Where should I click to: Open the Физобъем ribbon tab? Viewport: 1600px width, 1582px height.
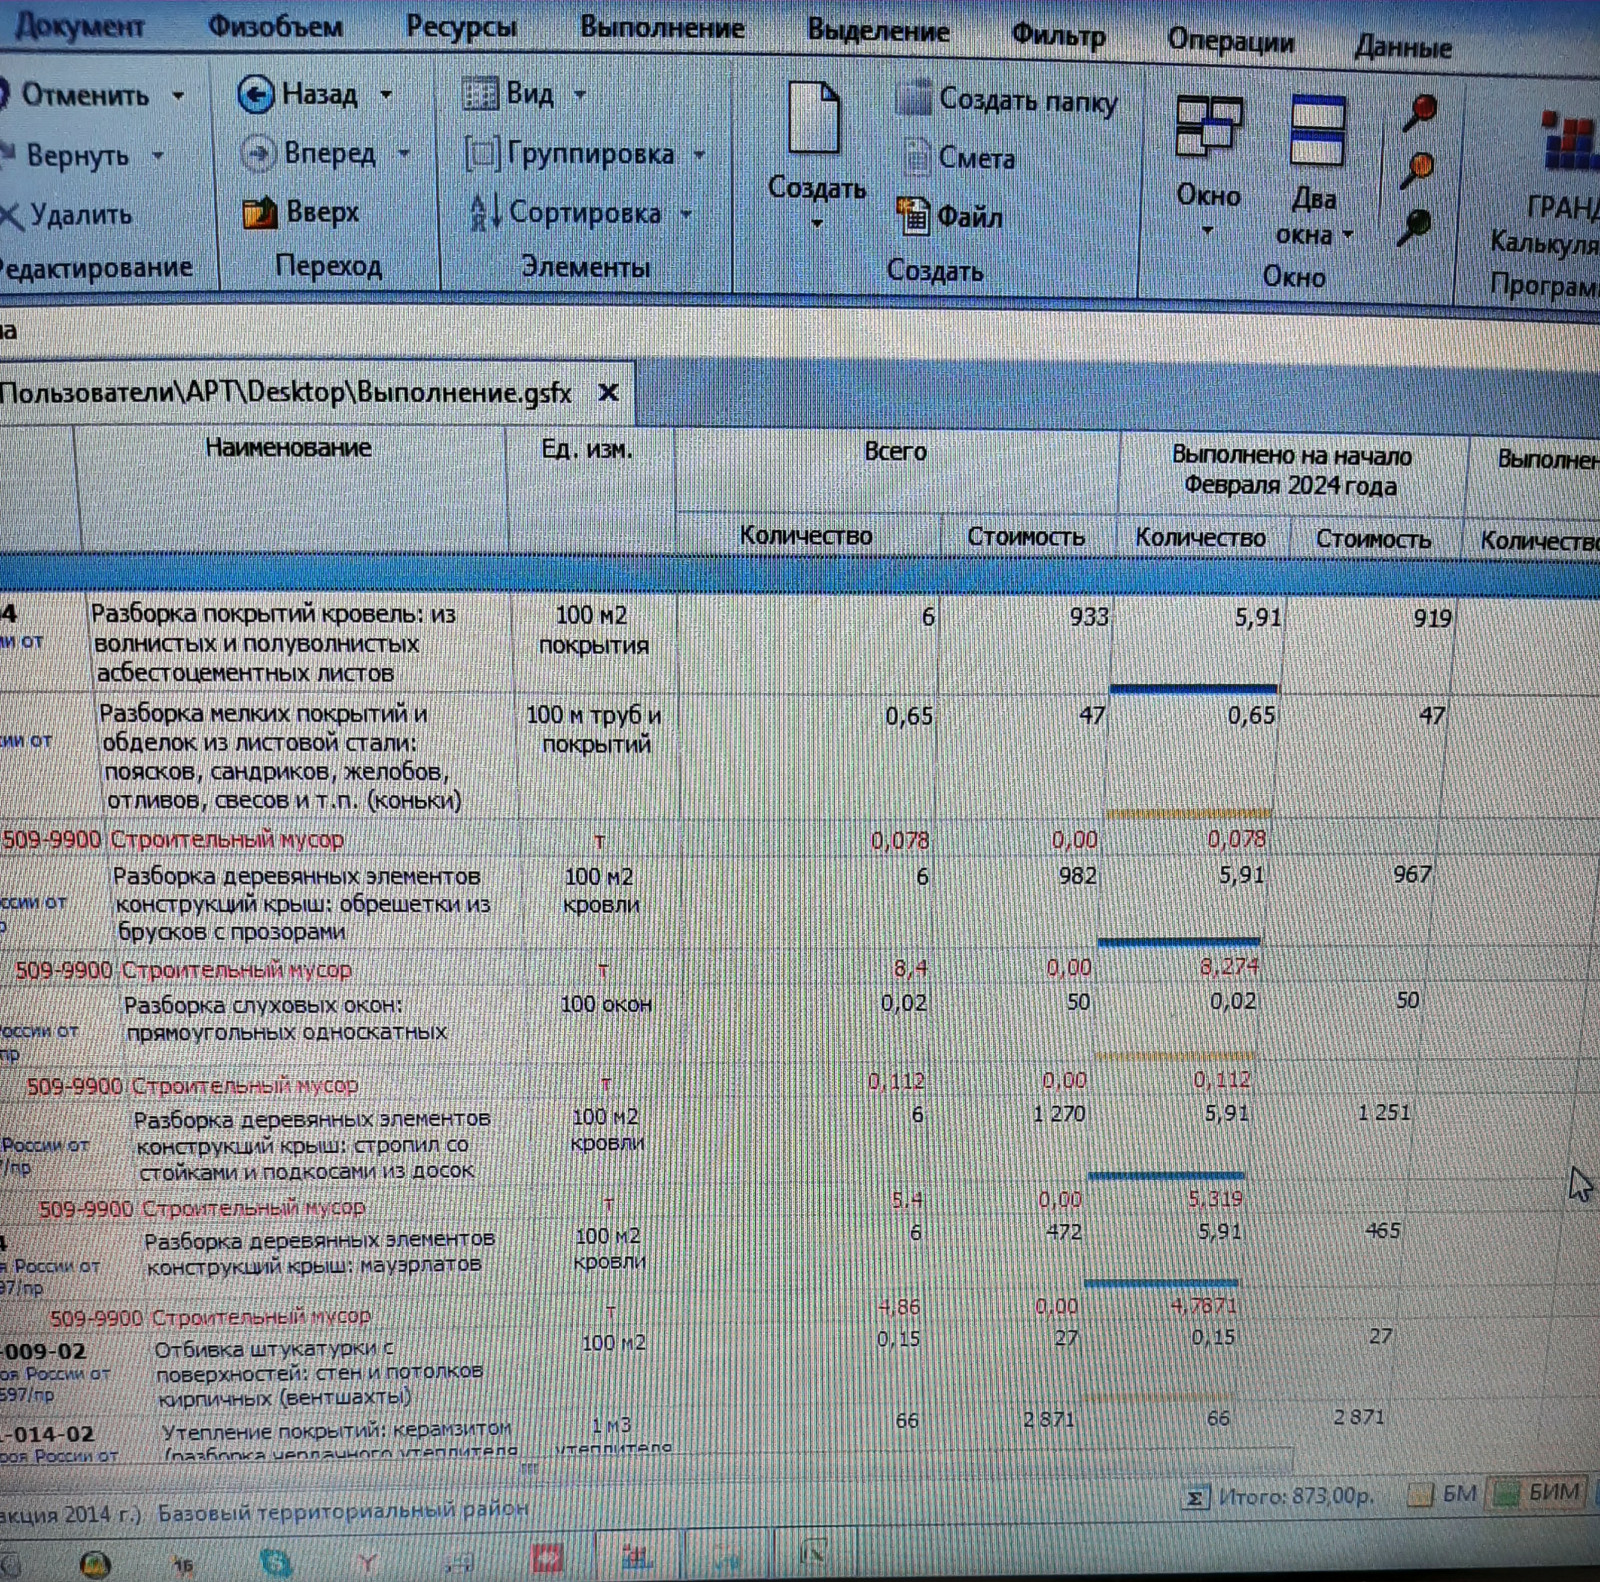pos(275,26)
